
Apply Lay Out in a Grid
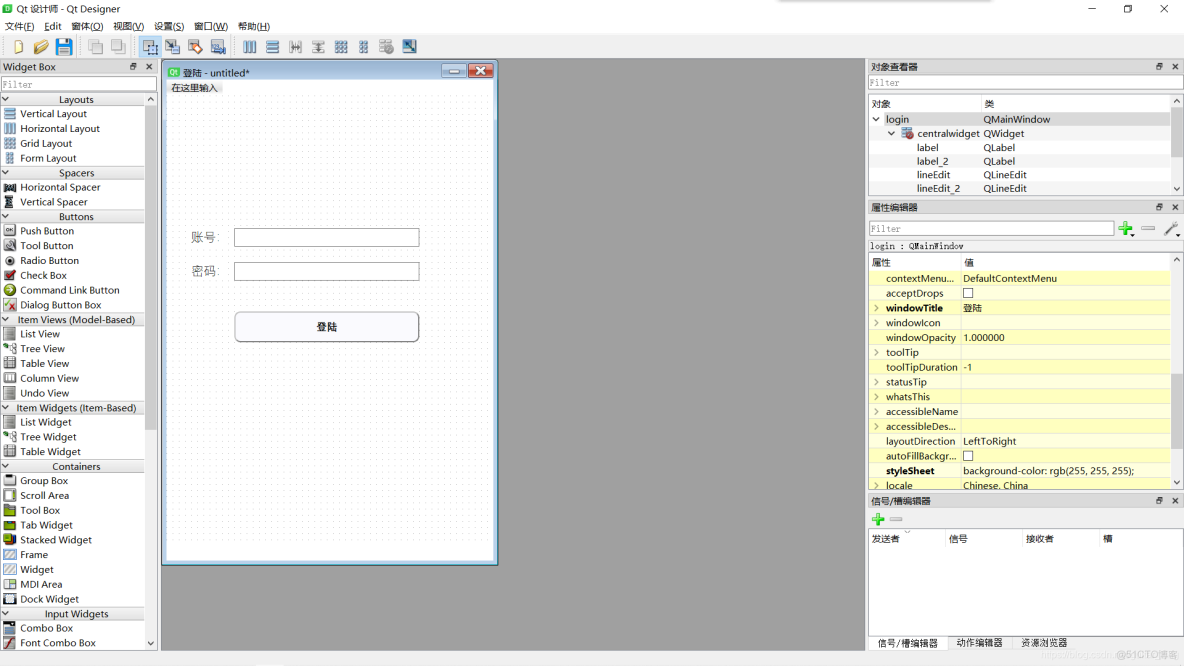340,46
